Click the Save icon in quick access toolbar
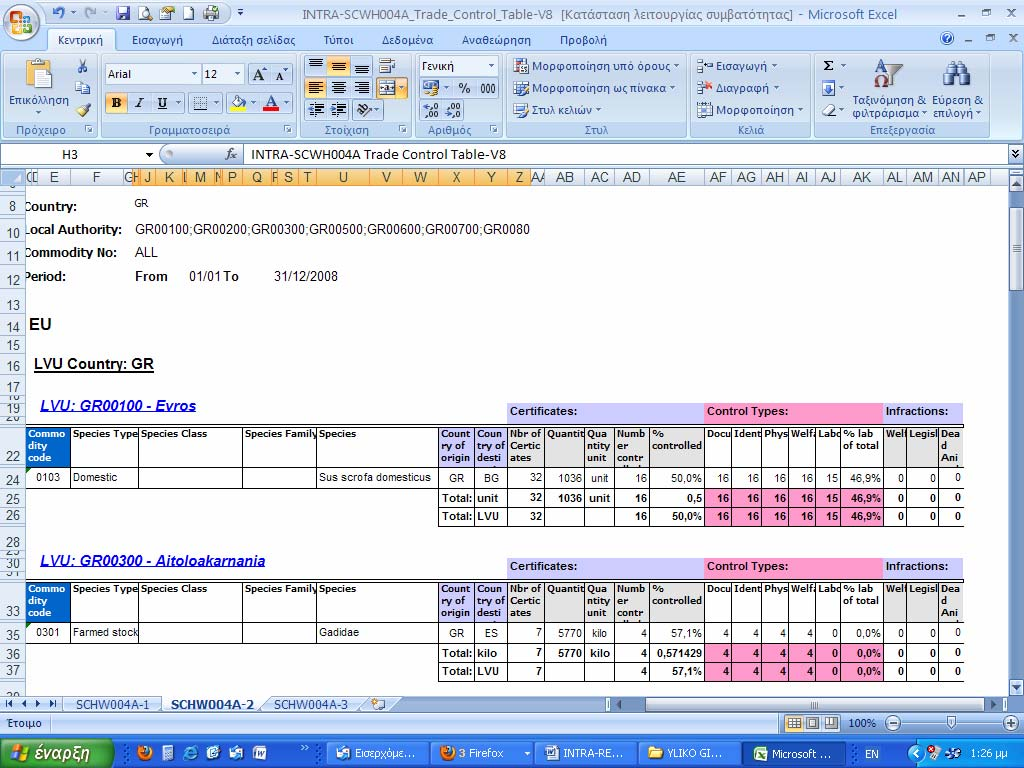The image size is (1024, 768). click(123, 12)
